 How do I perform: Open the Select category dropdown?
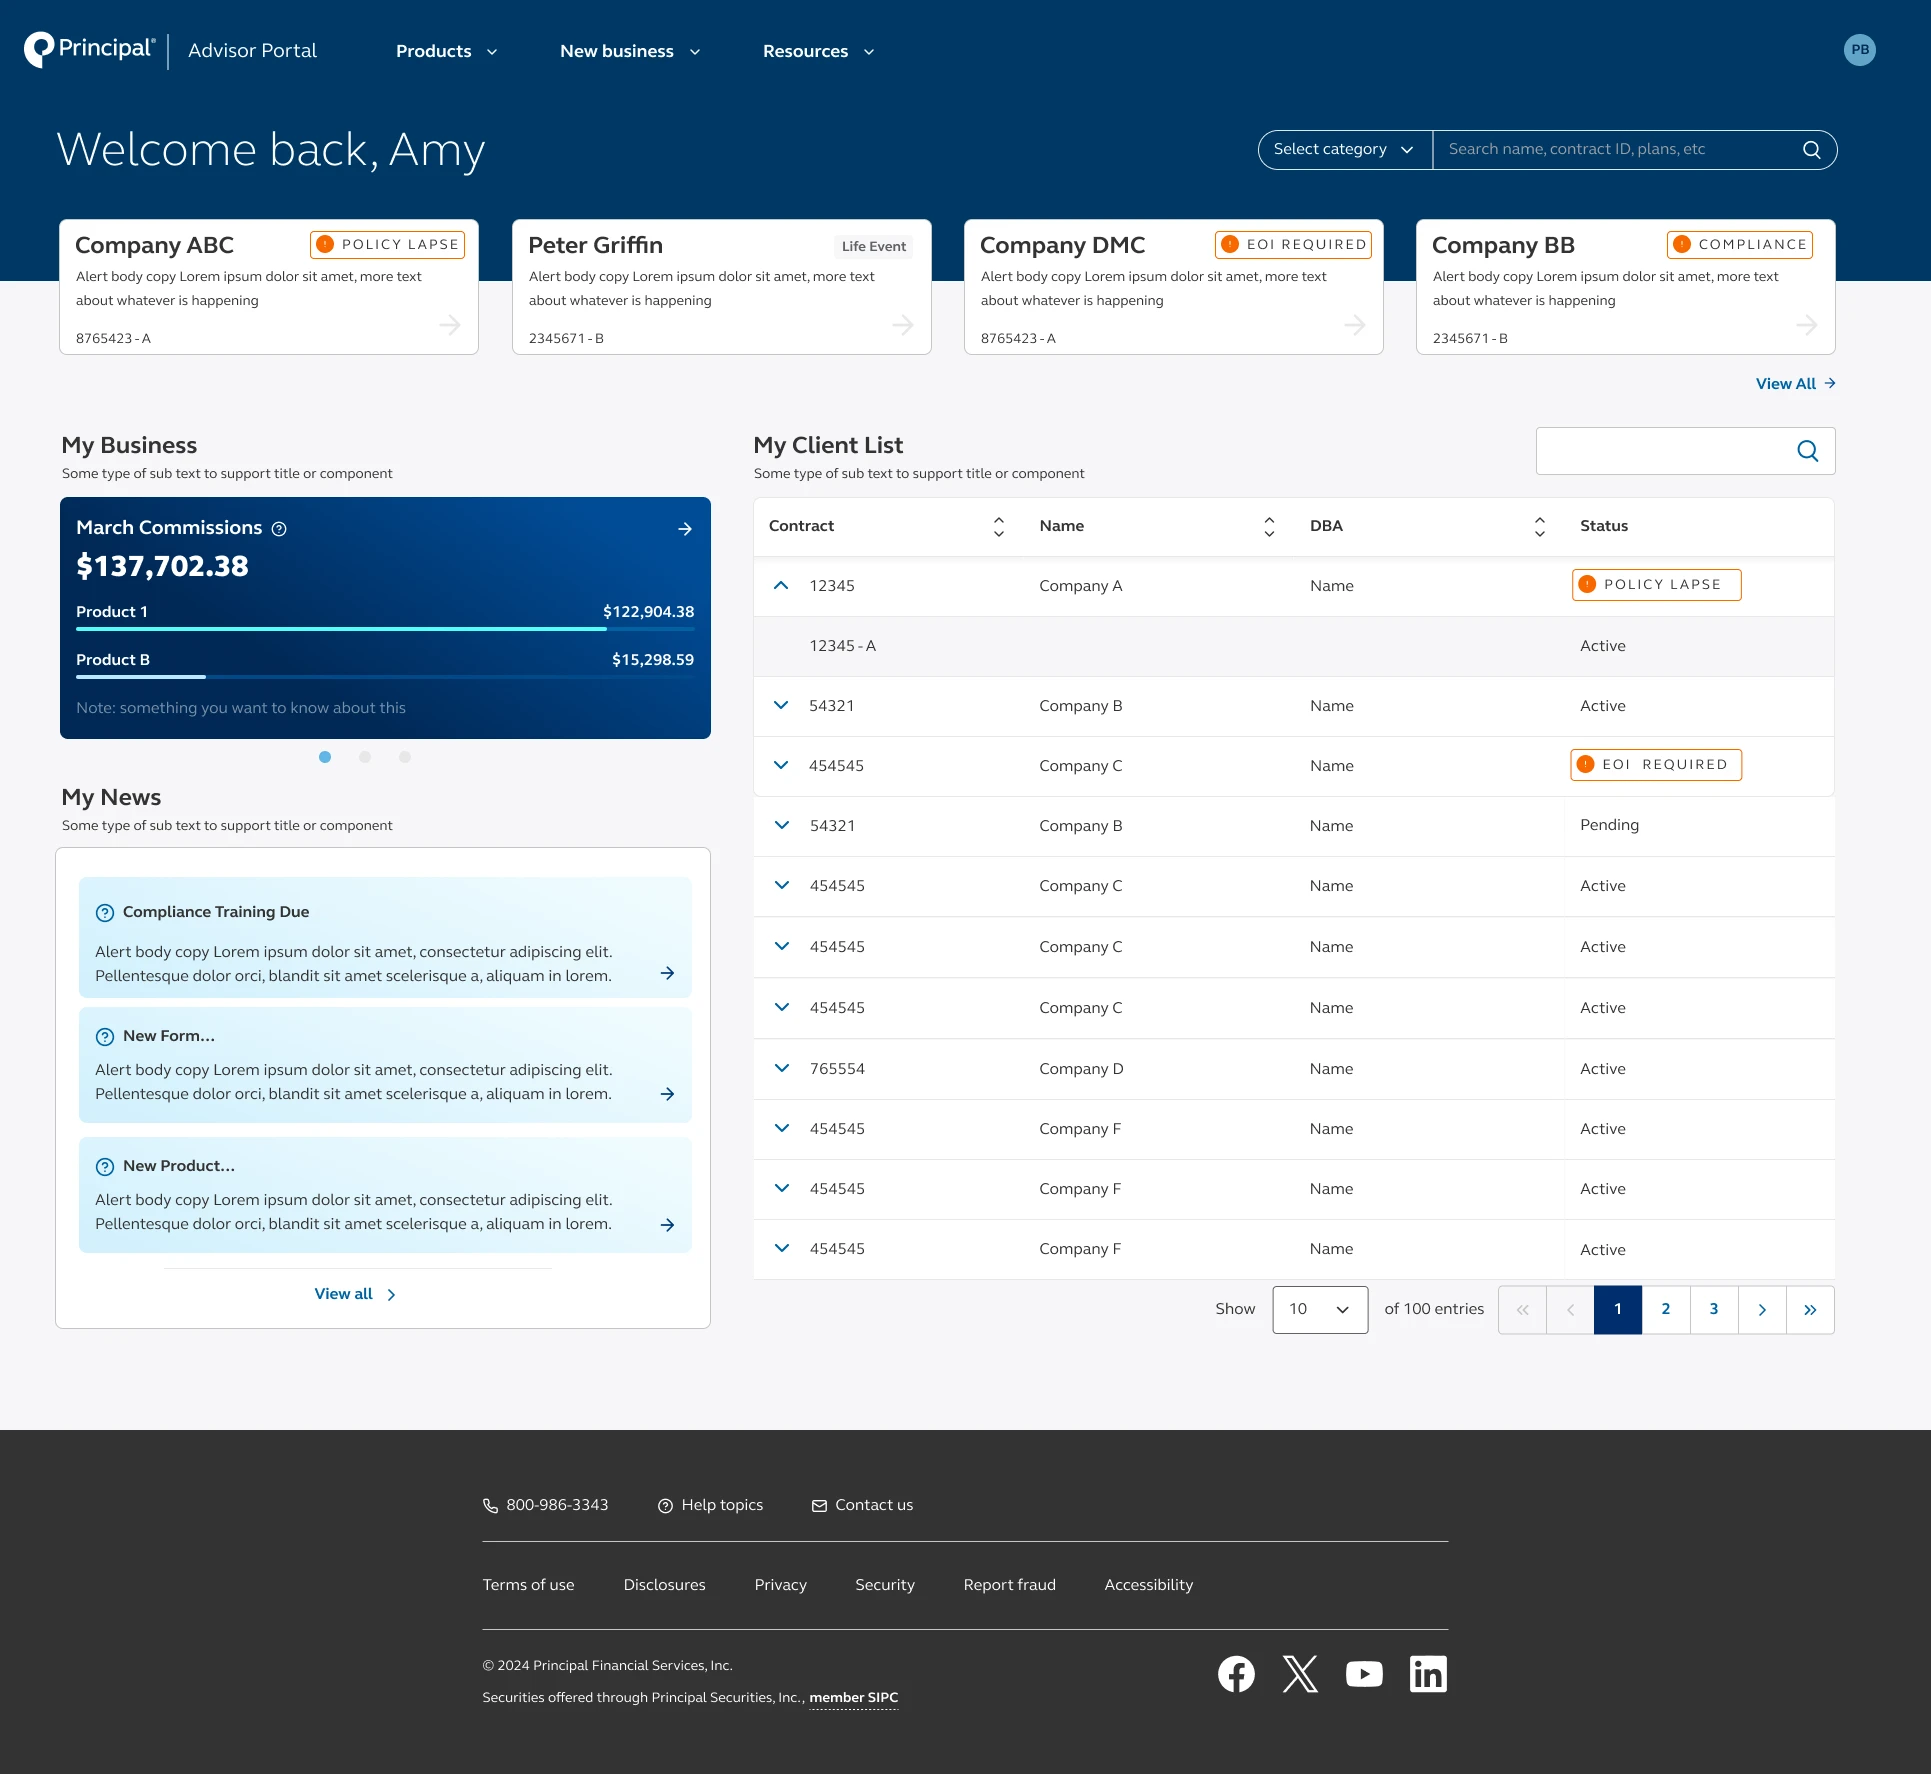tap(1344, 150)
